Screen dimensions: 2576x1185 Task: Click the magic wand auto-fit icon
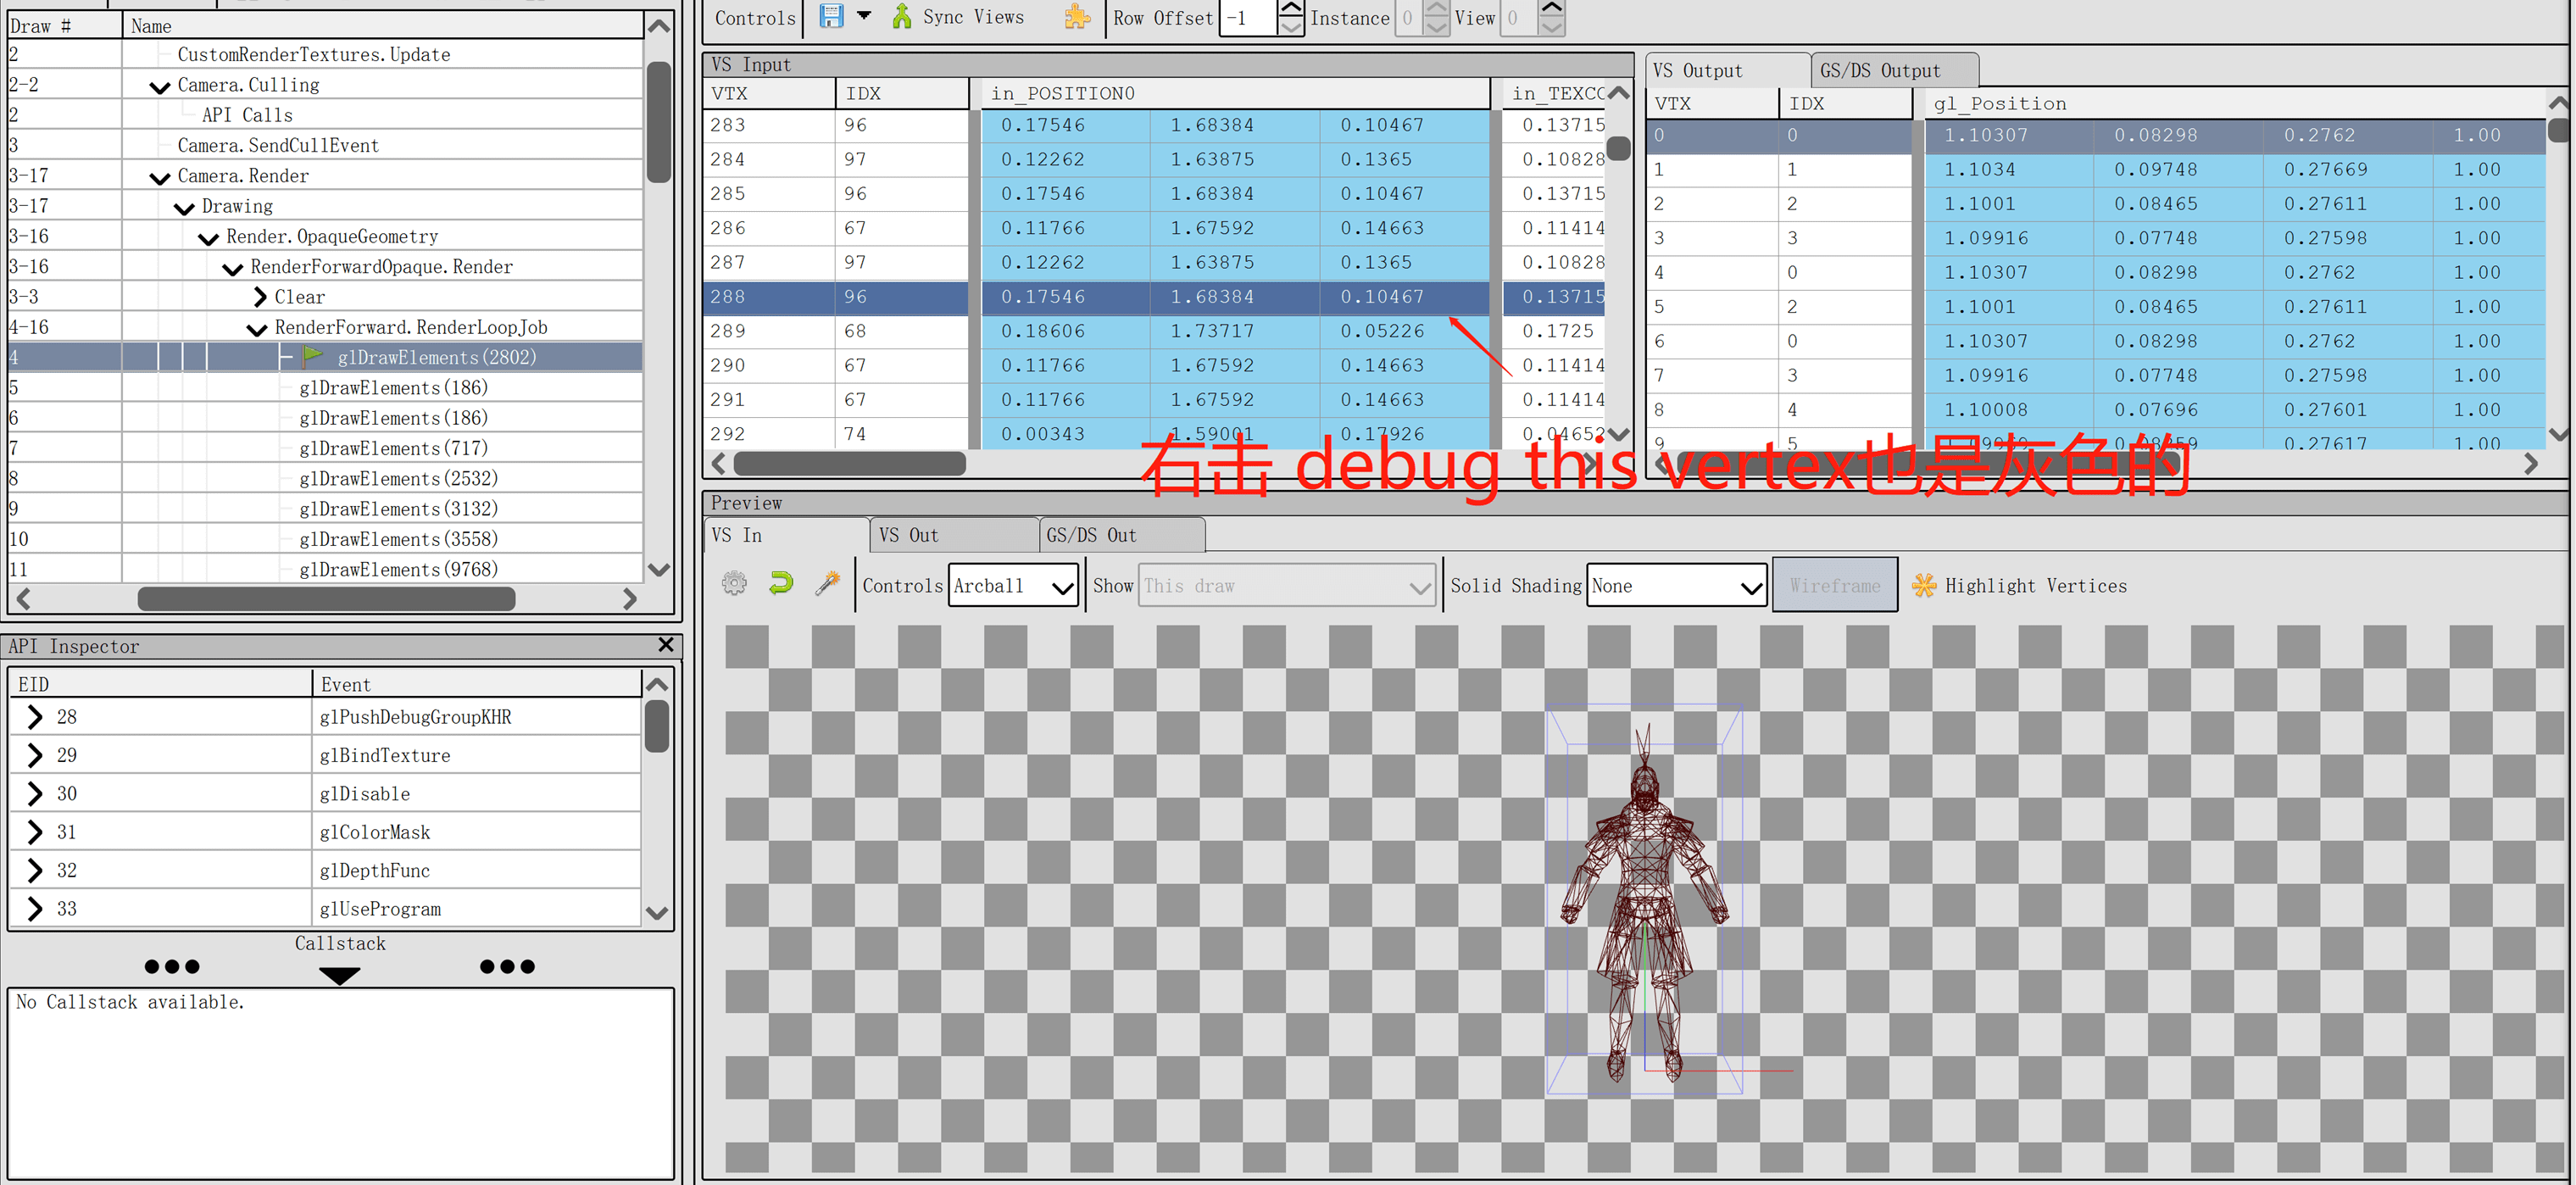[827, 584]
